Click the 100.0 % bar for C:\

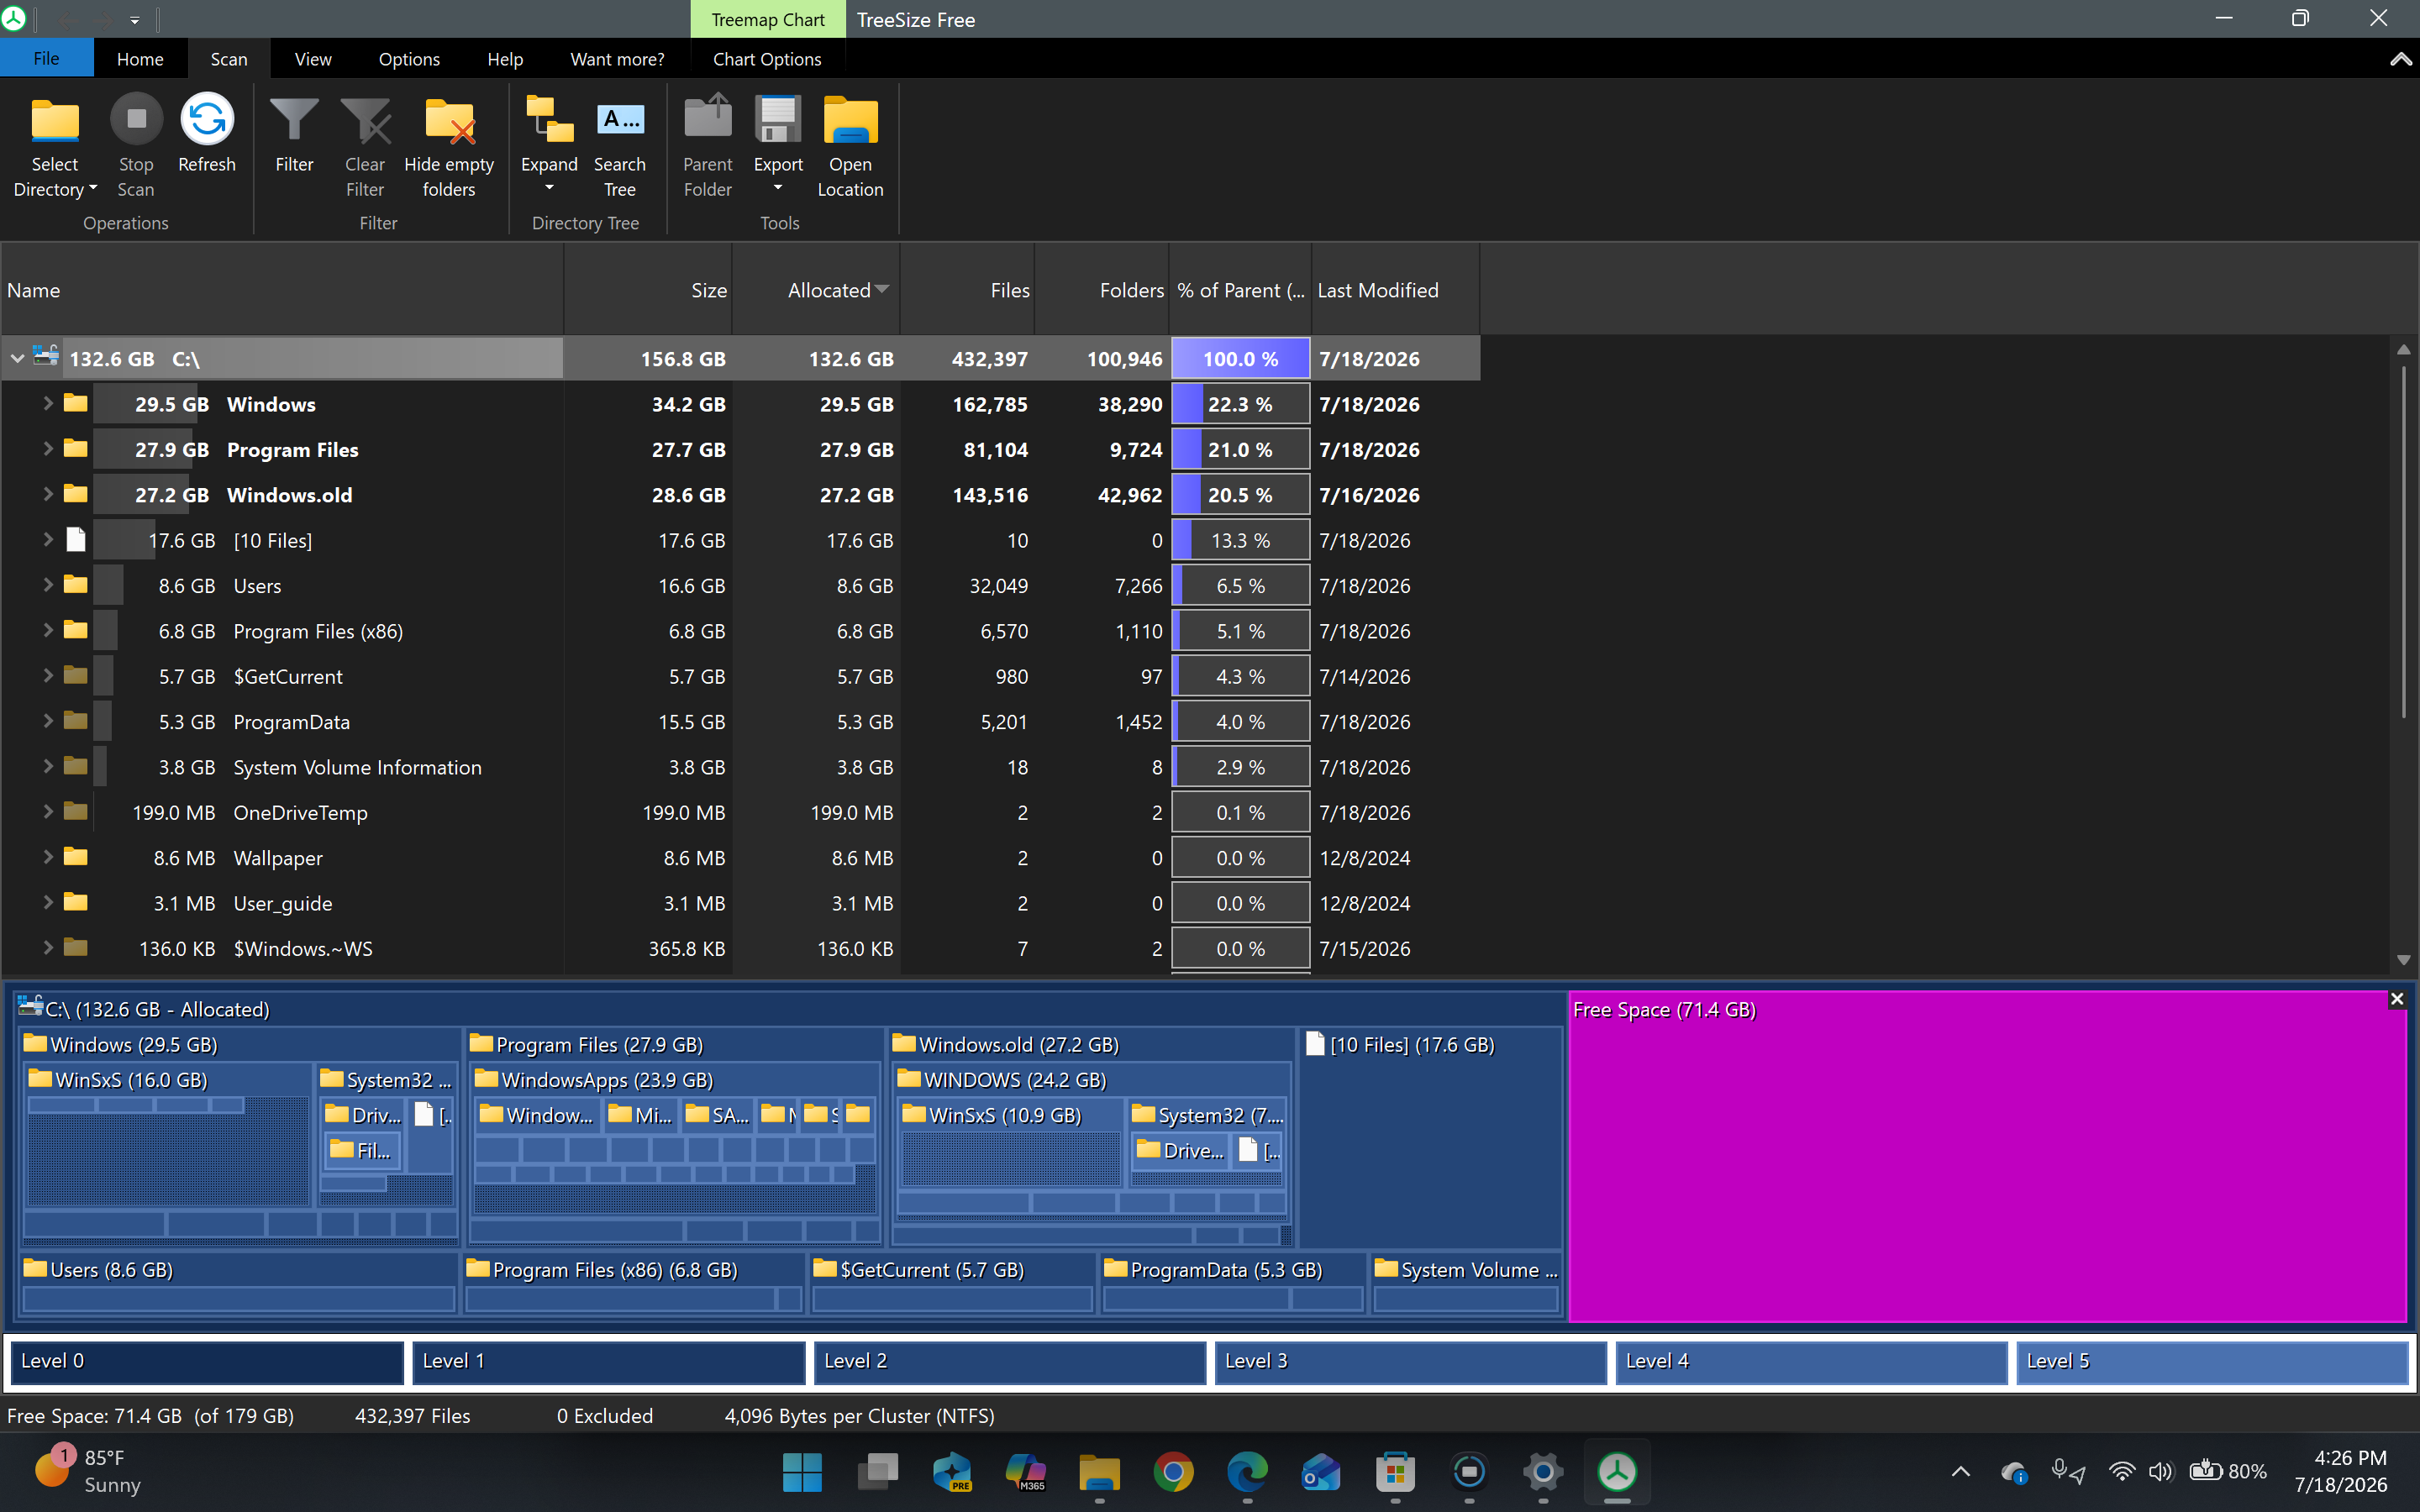pos(1240,358)
